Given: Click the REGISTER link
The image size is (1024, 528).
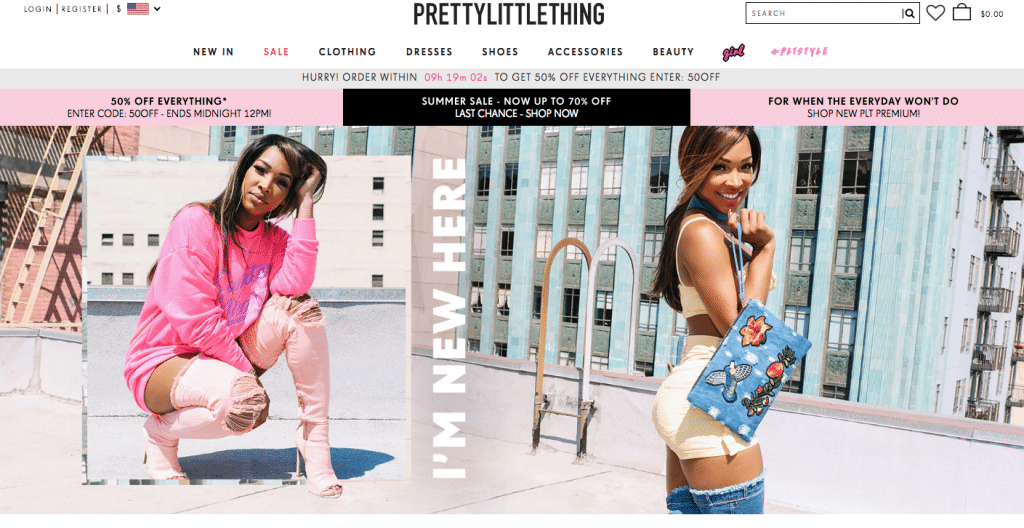Looking at the screenshot, I should [82, 9].
